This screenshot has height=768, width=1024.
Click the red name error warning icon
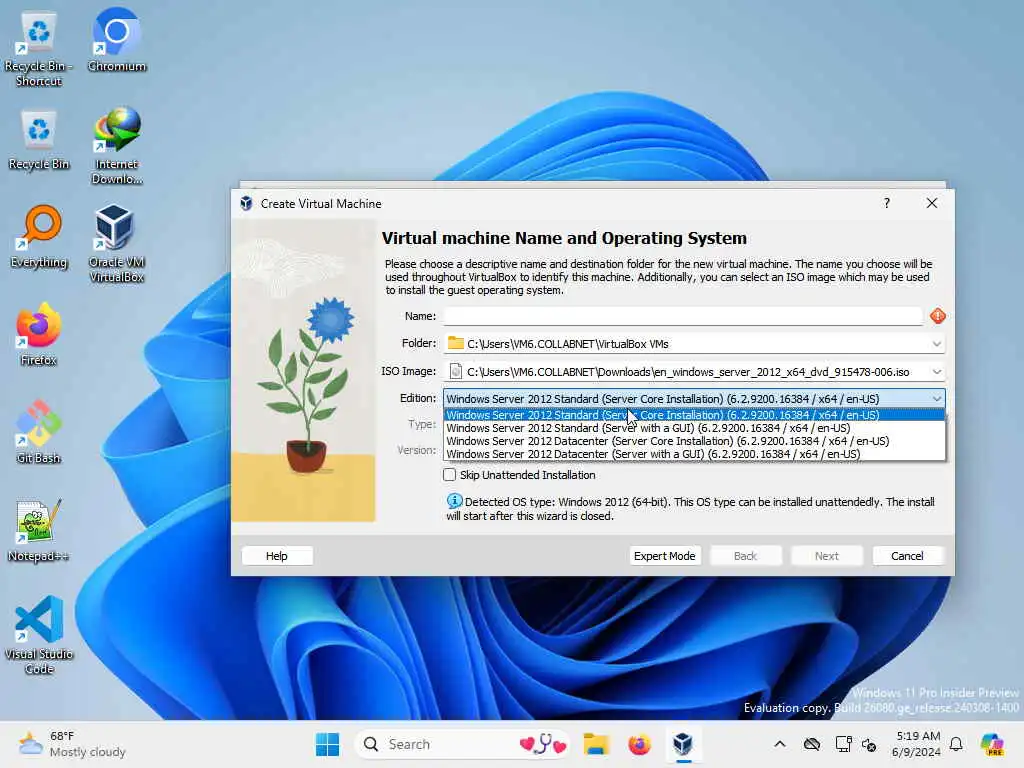(x=938, y=316)
